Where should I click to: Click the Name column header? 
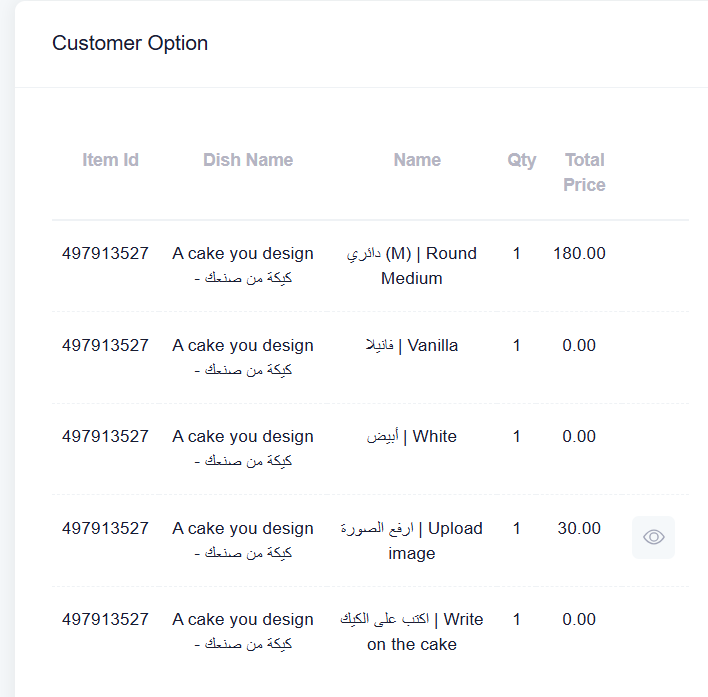[x=417, y=160]
